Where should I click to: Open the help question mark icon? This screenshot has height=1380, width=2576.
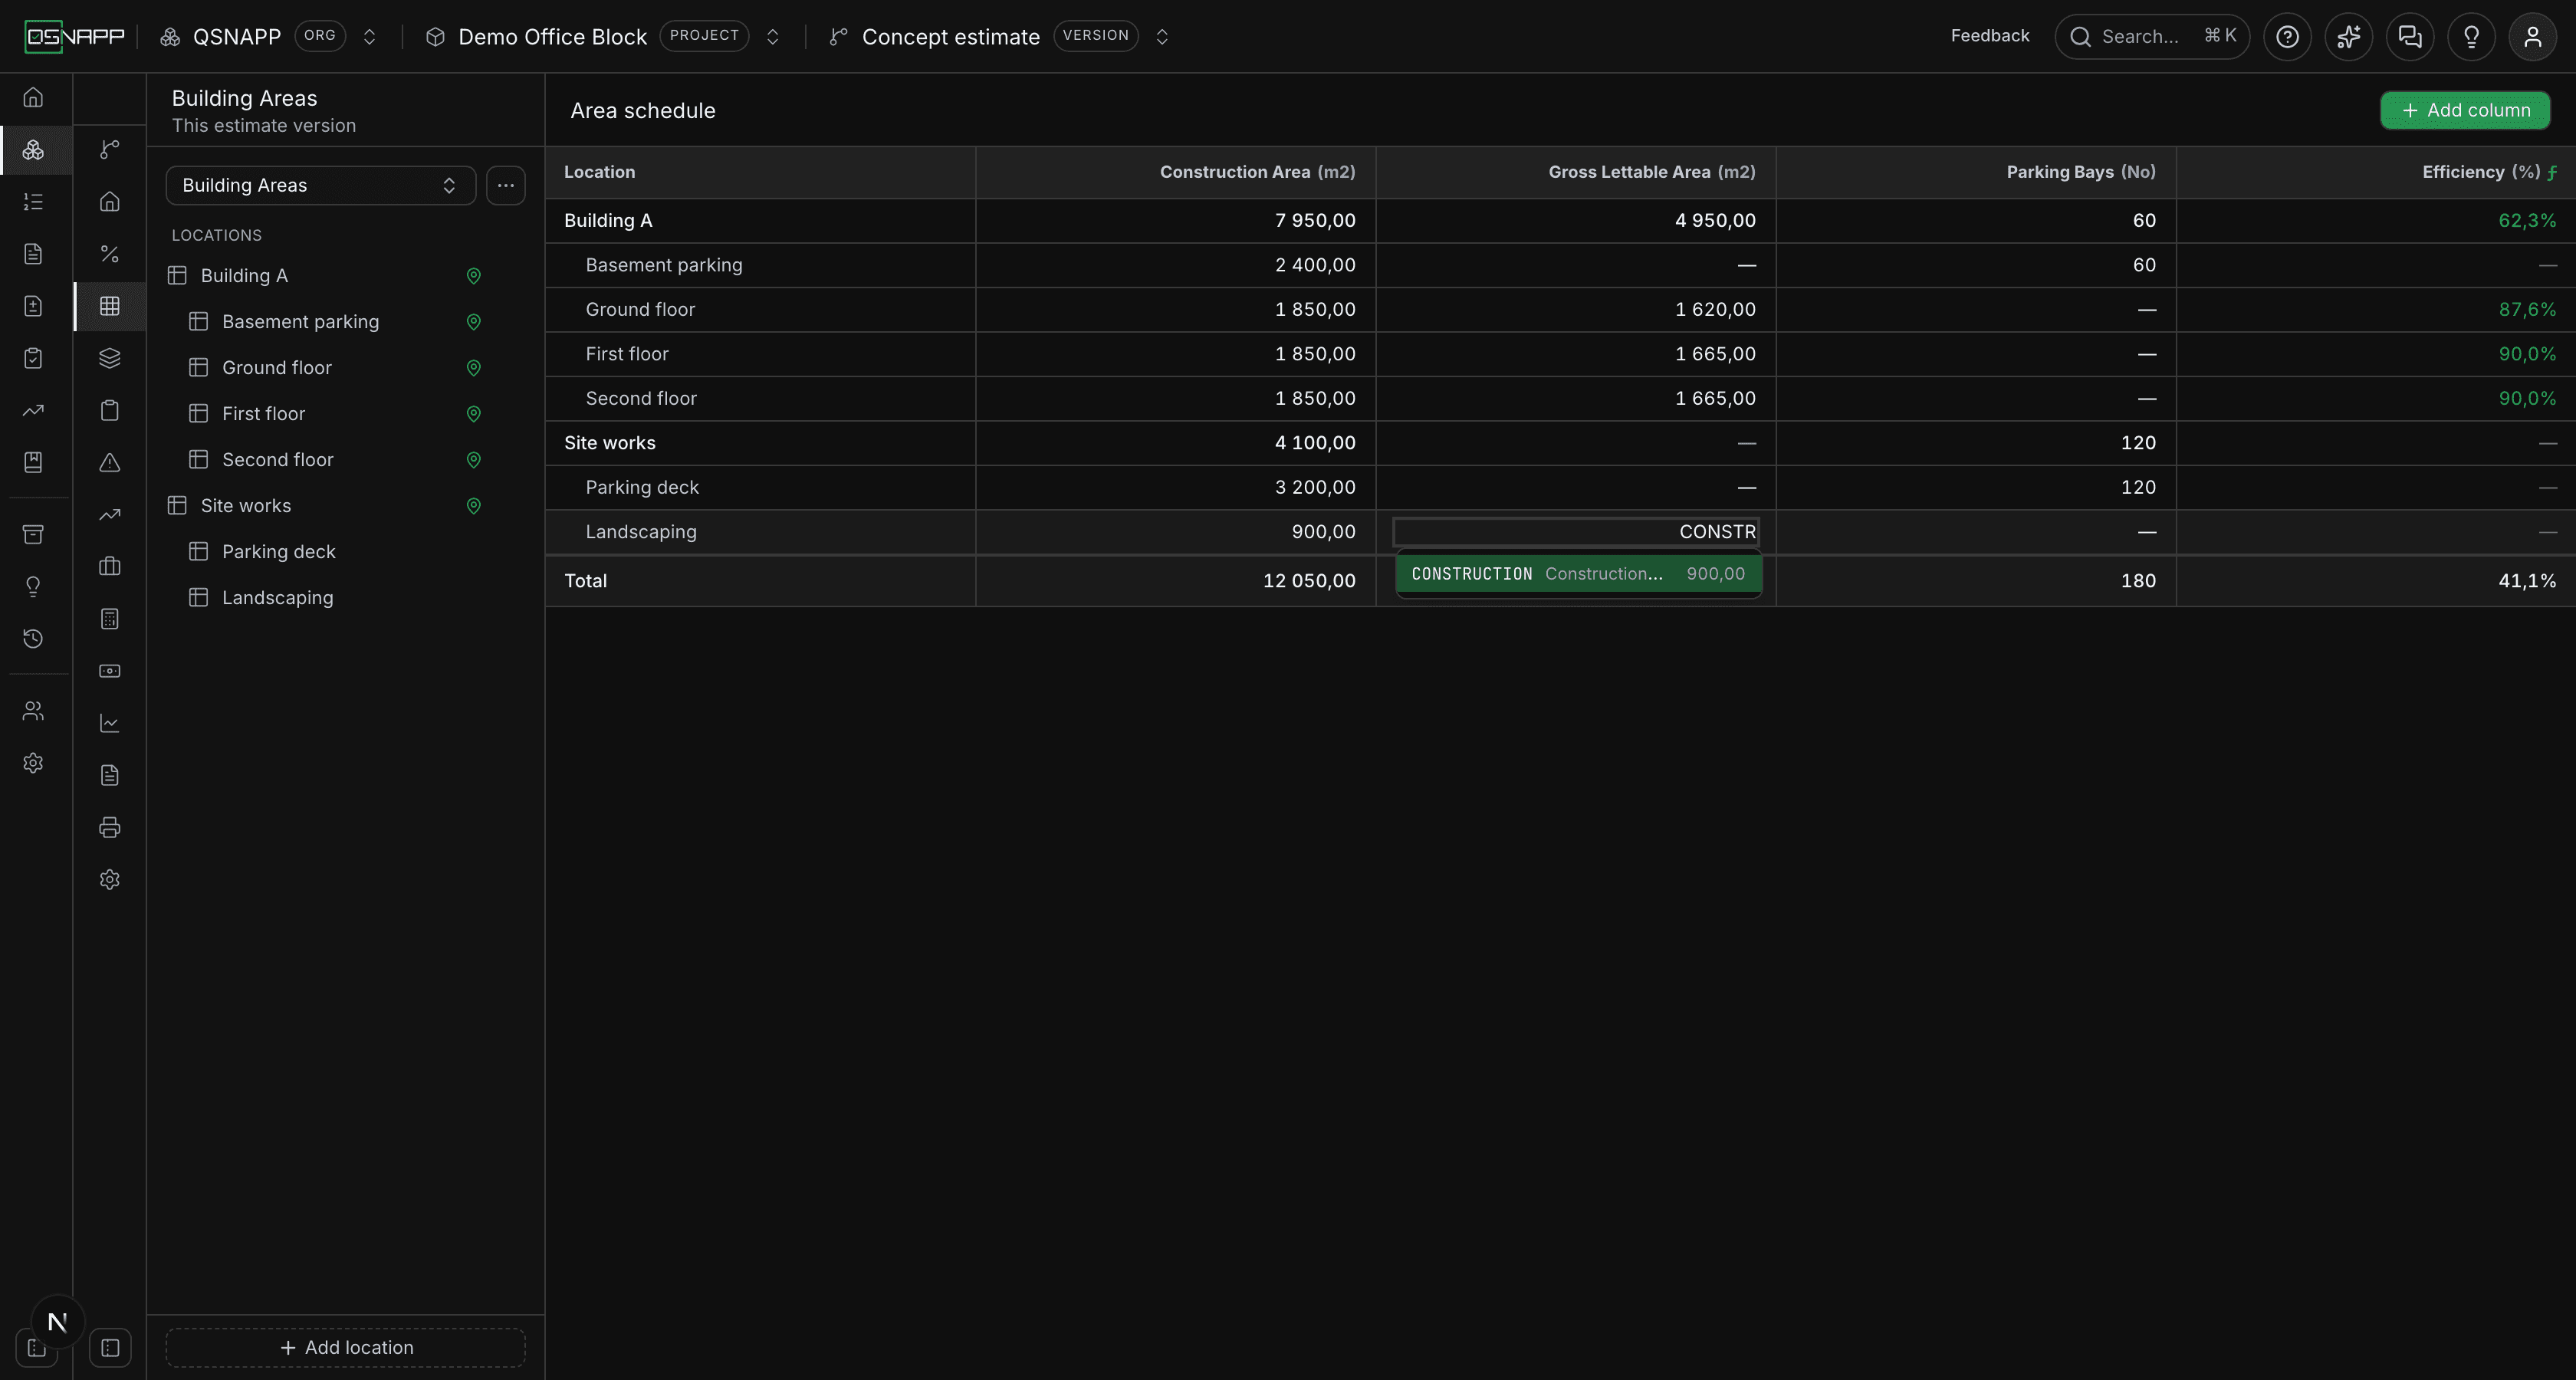[2287, 37]
